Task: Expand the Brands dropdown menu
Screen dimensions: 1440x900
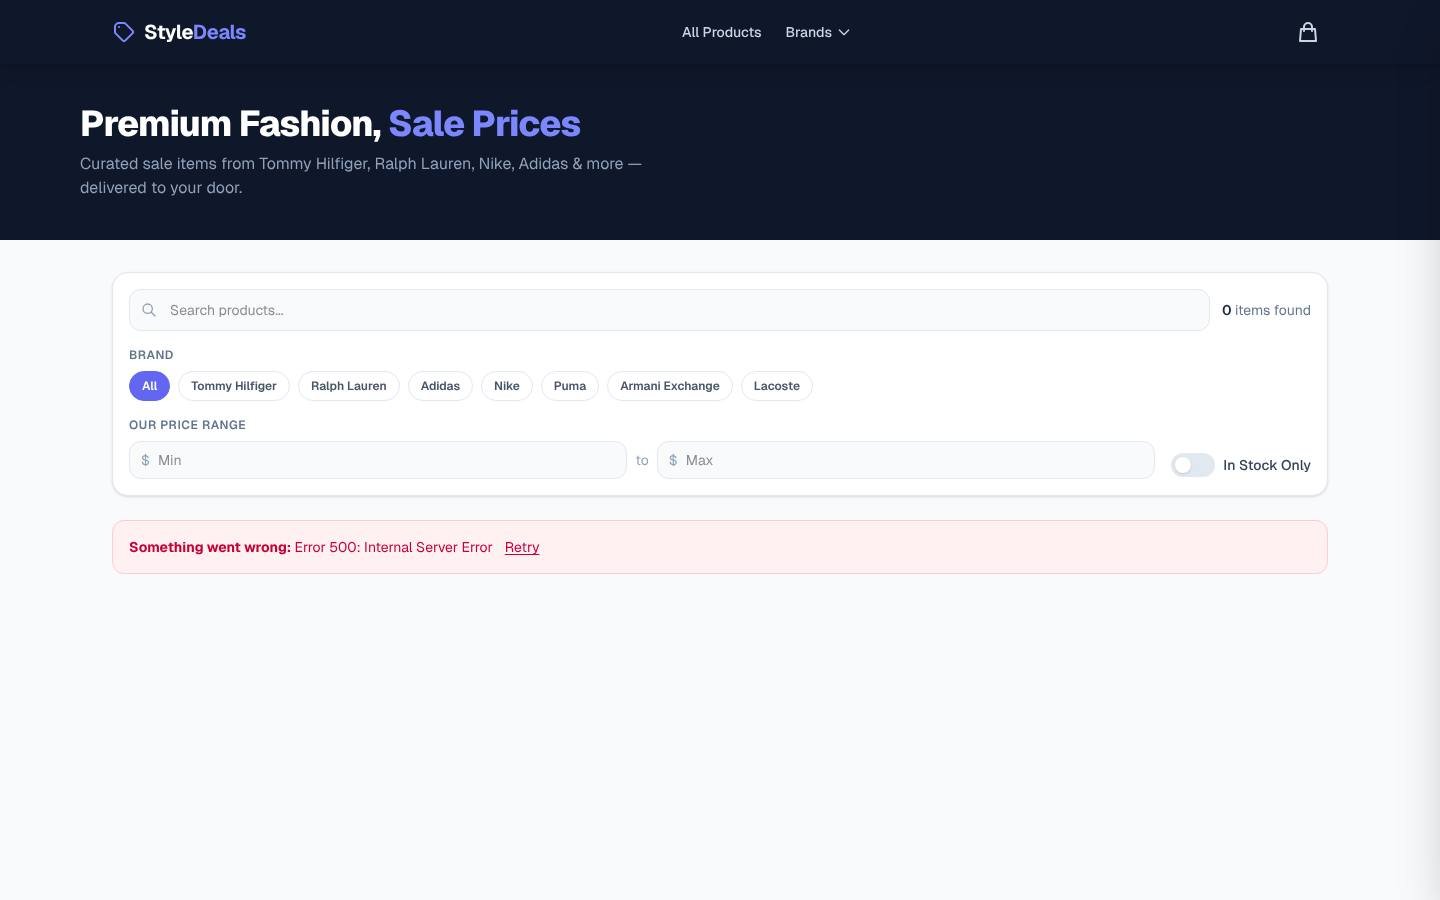Action: (818, 32)
